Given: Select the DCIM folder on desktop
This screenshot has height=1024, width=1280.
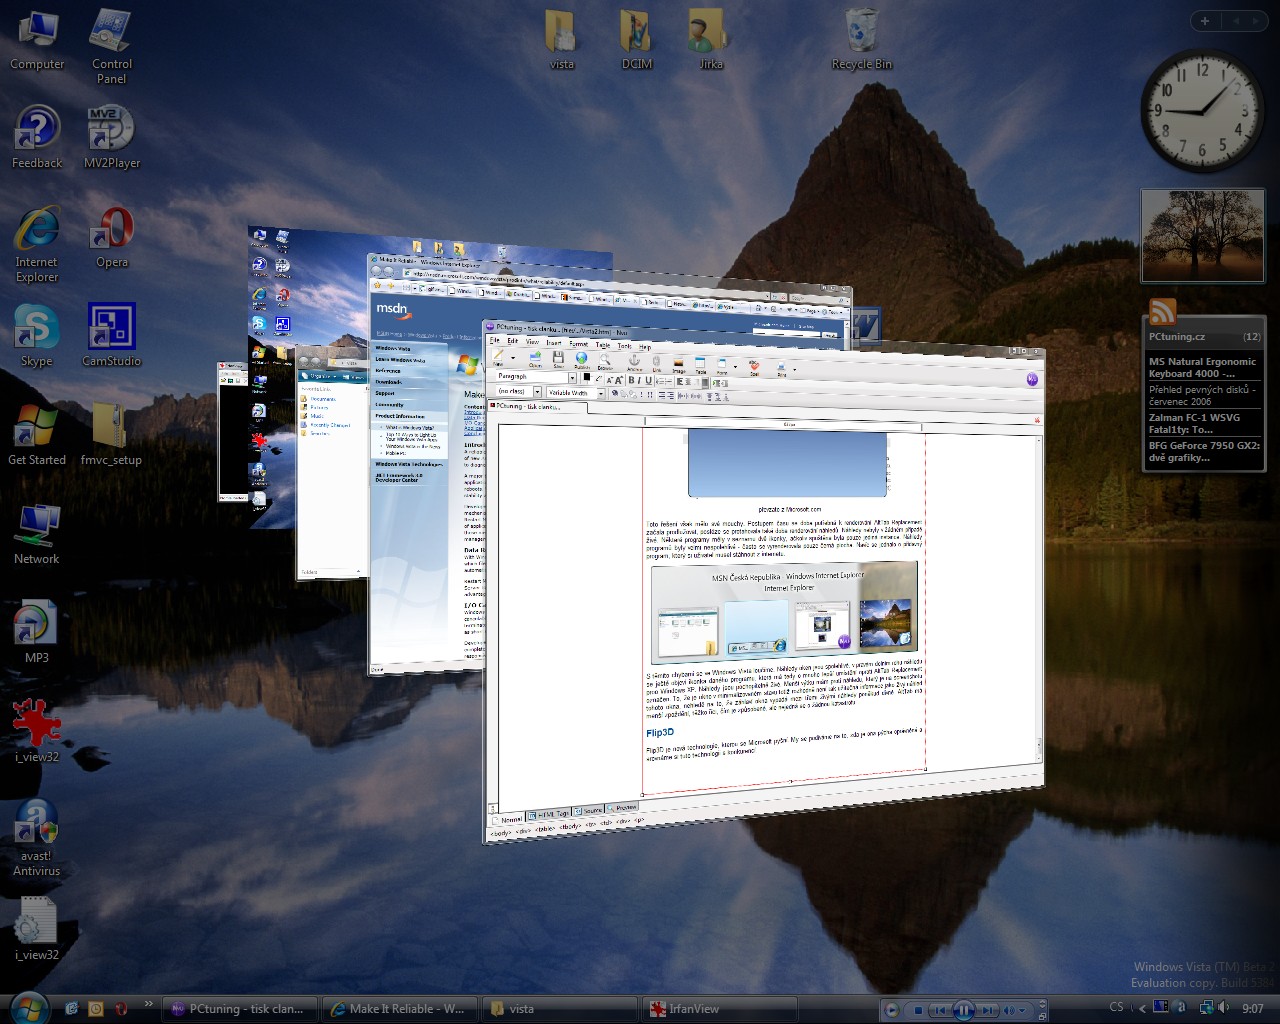Looking at the screenshot, I should pyautogui.click(x=636, y=41).
